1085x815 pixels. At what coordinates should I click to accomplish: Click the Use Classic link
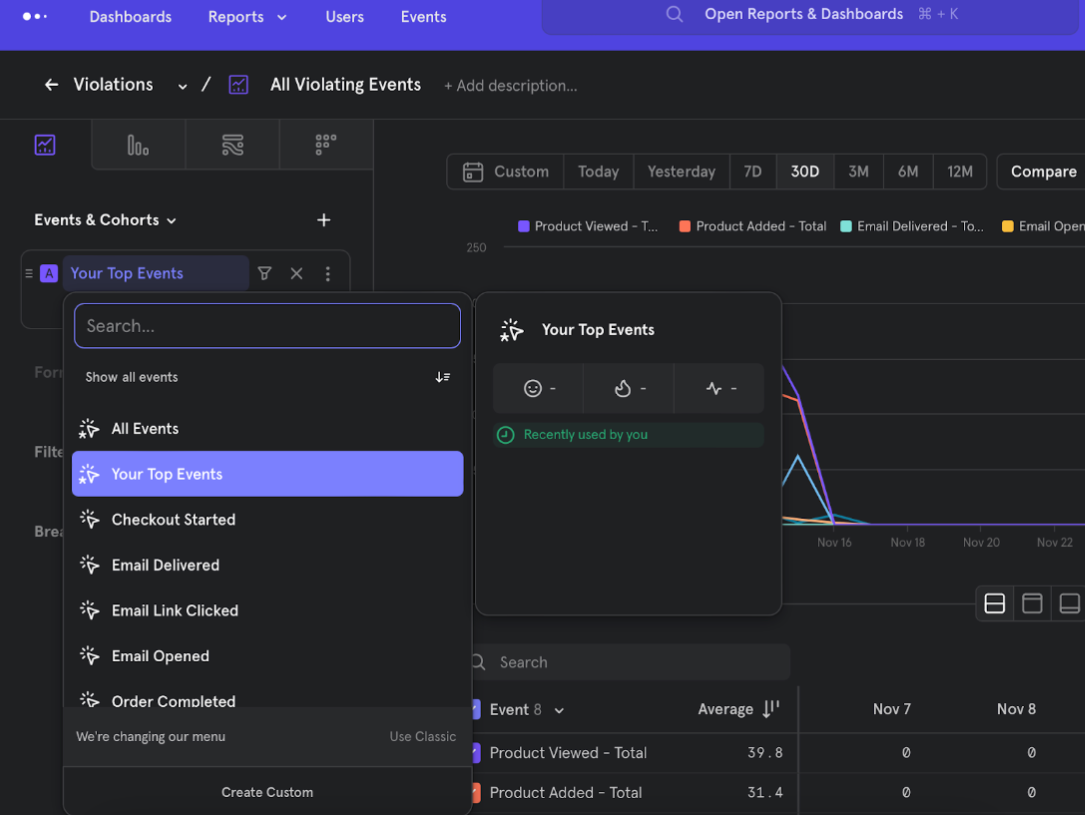pyautogui.click(x=423, y=736)
